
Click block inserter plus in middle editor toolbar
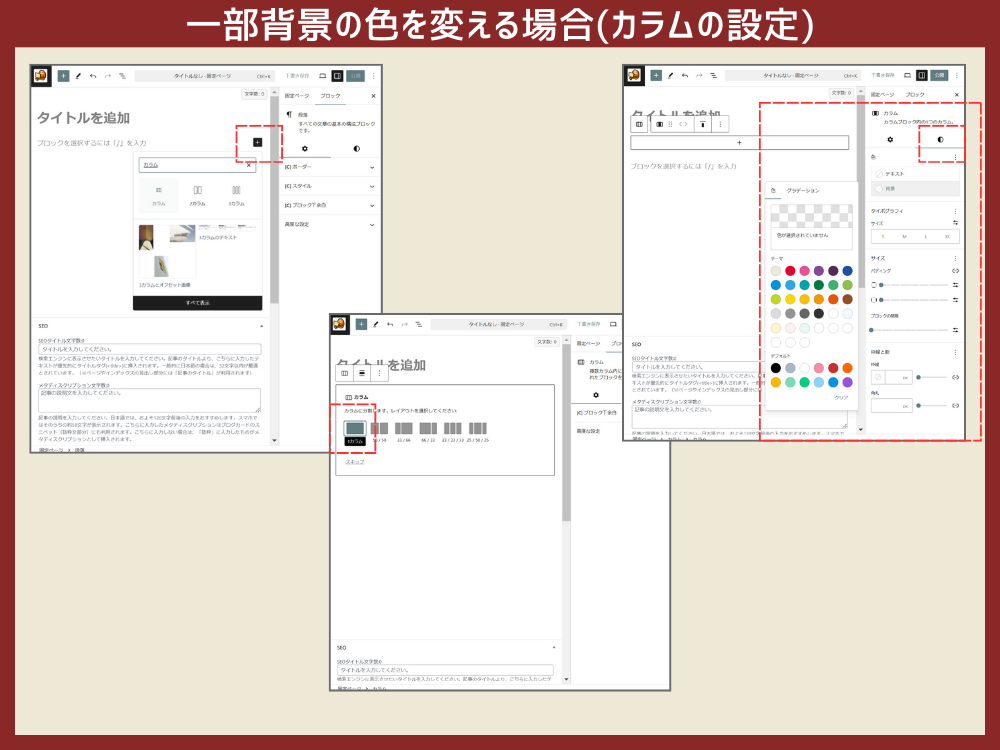click(361, 324)
